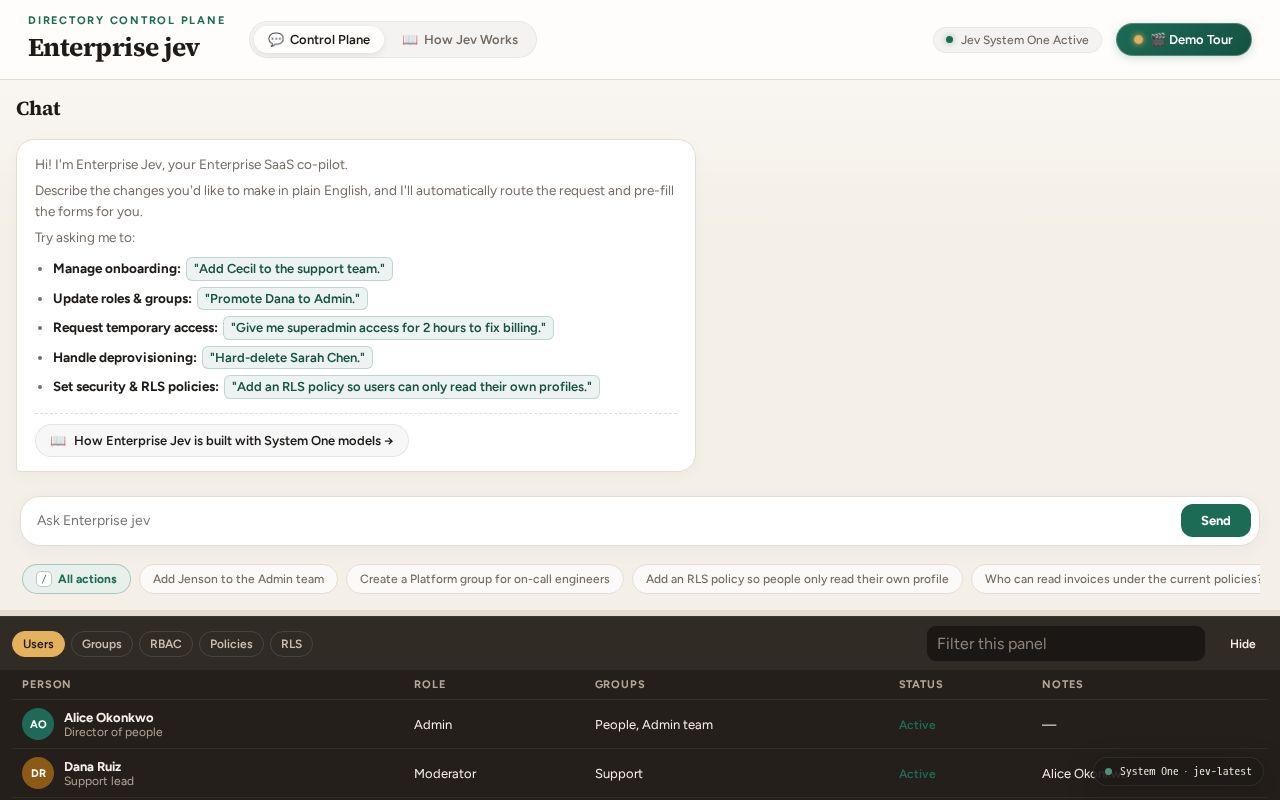
Task: Select "Add Cecil to the support team." example
Action: point(289,269)
